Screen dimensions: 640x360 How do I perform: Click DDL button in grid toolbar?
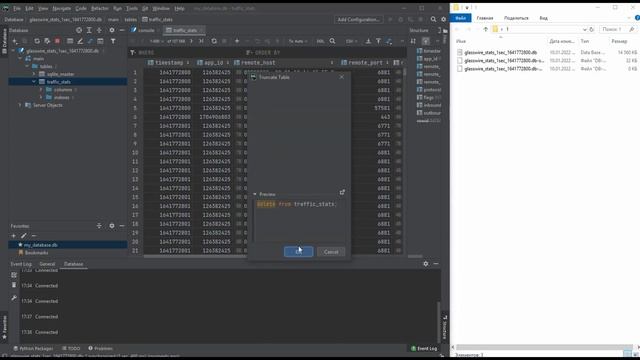[x=320, y=41]
